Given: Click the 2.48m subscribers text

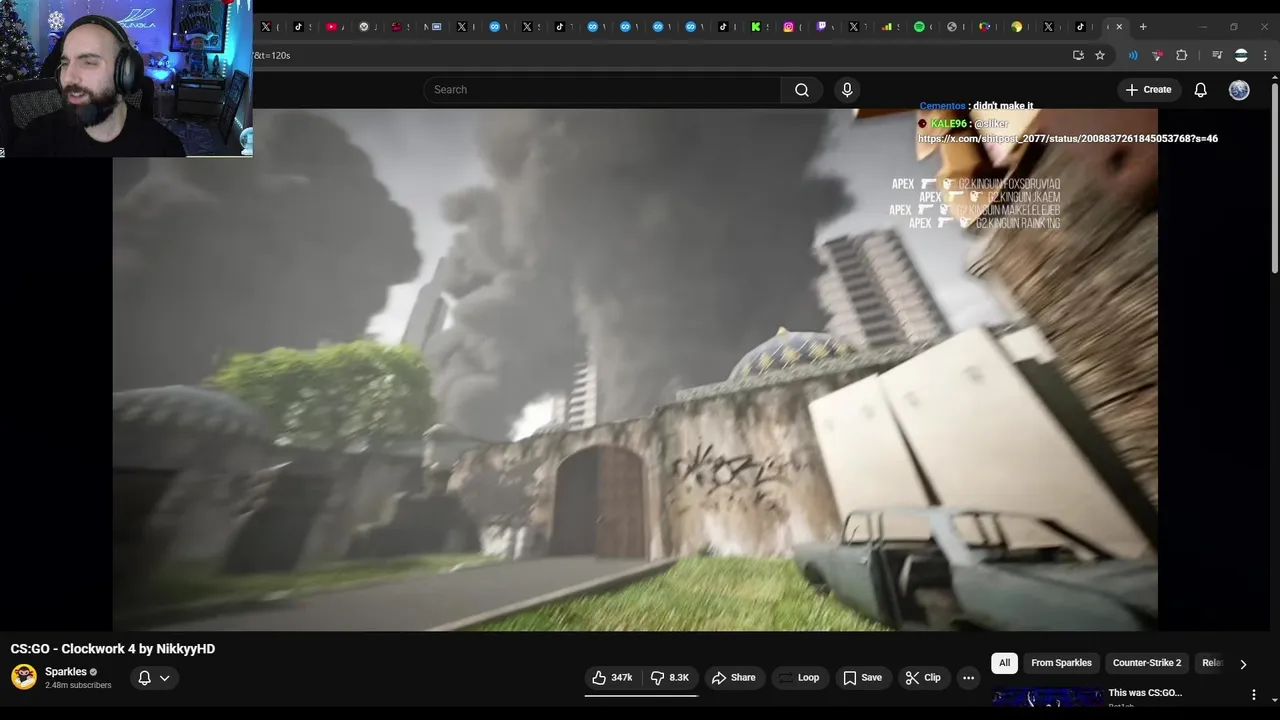Looking at the screenshot, I should pyautogui.click(x=78, y=685).
